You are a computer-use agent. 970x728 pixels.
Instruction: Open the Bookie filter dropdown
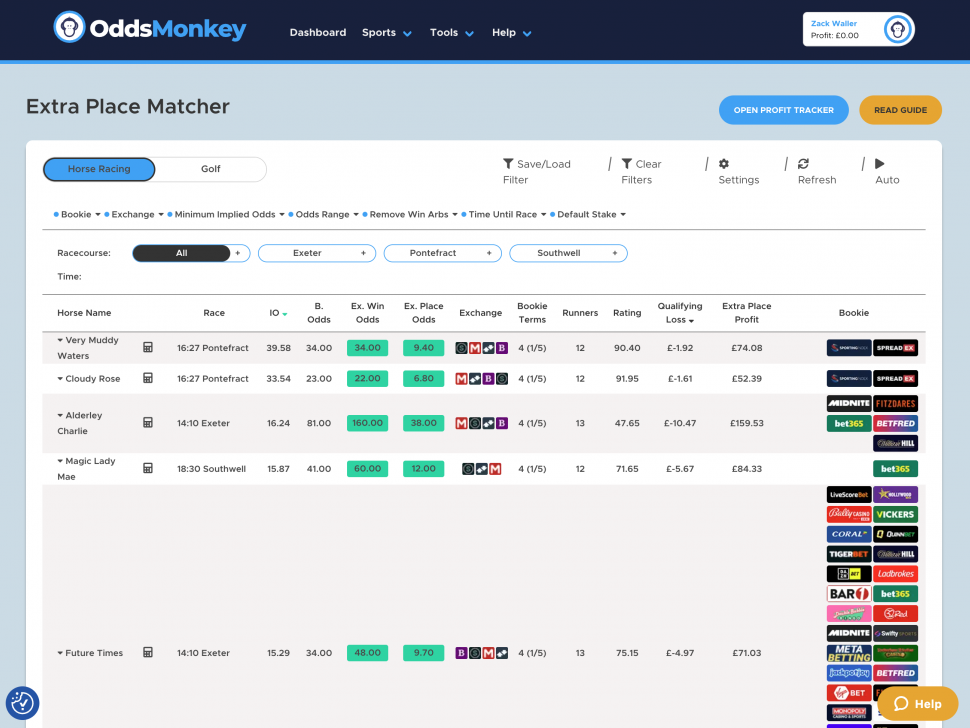click(77, 215)
